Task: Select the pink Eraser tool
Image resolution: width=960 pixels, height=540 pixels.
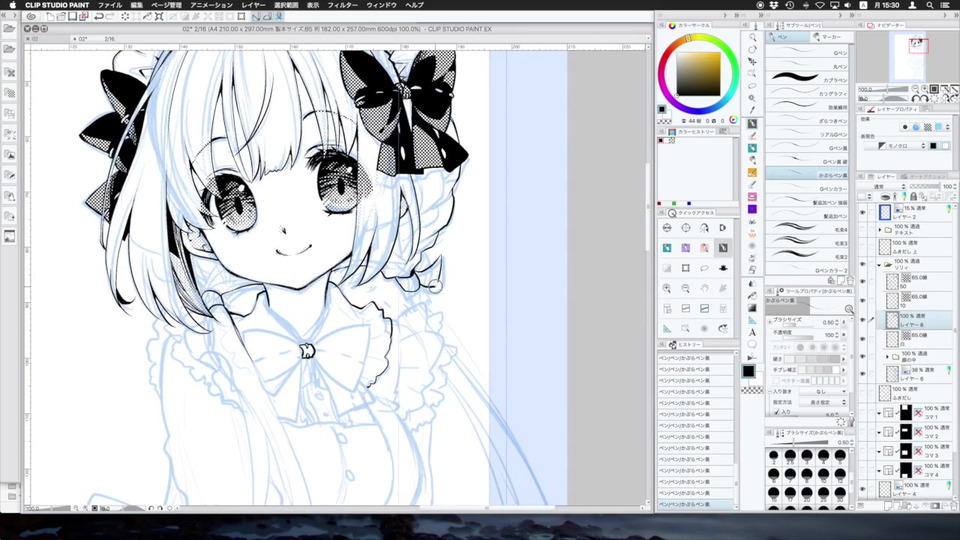Action: (x=752, y=197)
